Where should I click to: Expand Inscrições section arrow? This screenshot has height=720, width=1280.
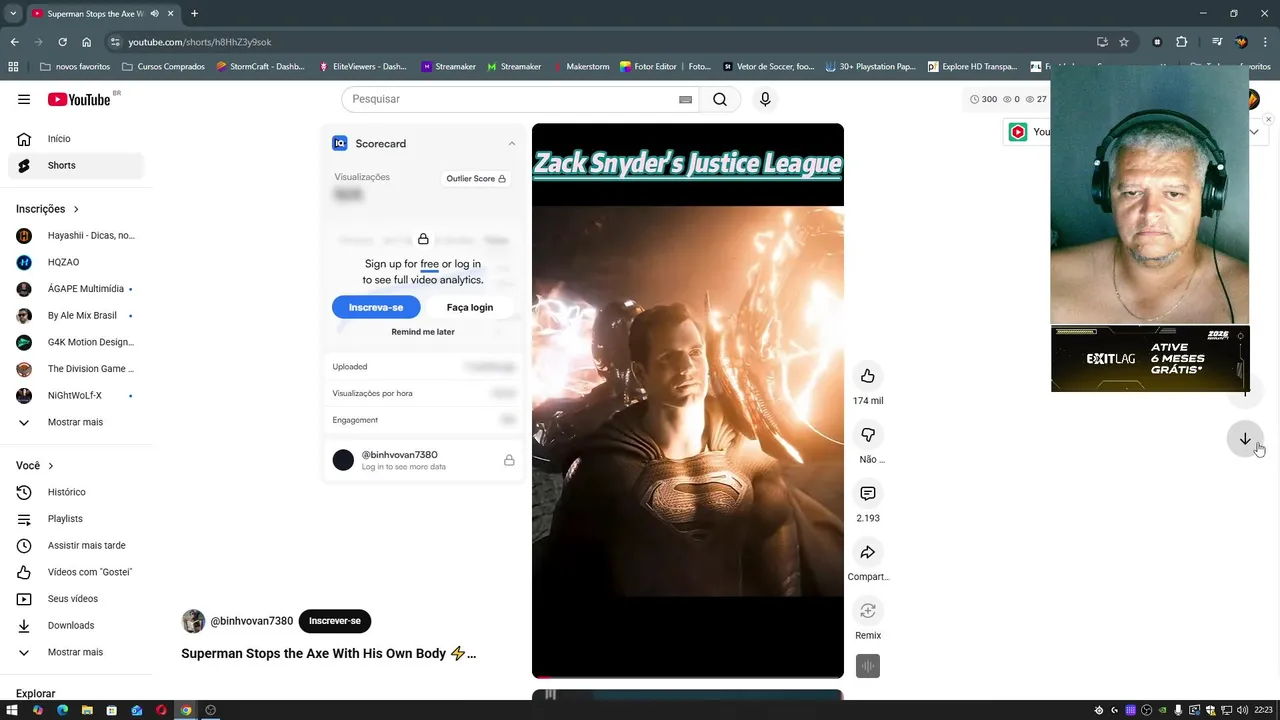(76, 209)
